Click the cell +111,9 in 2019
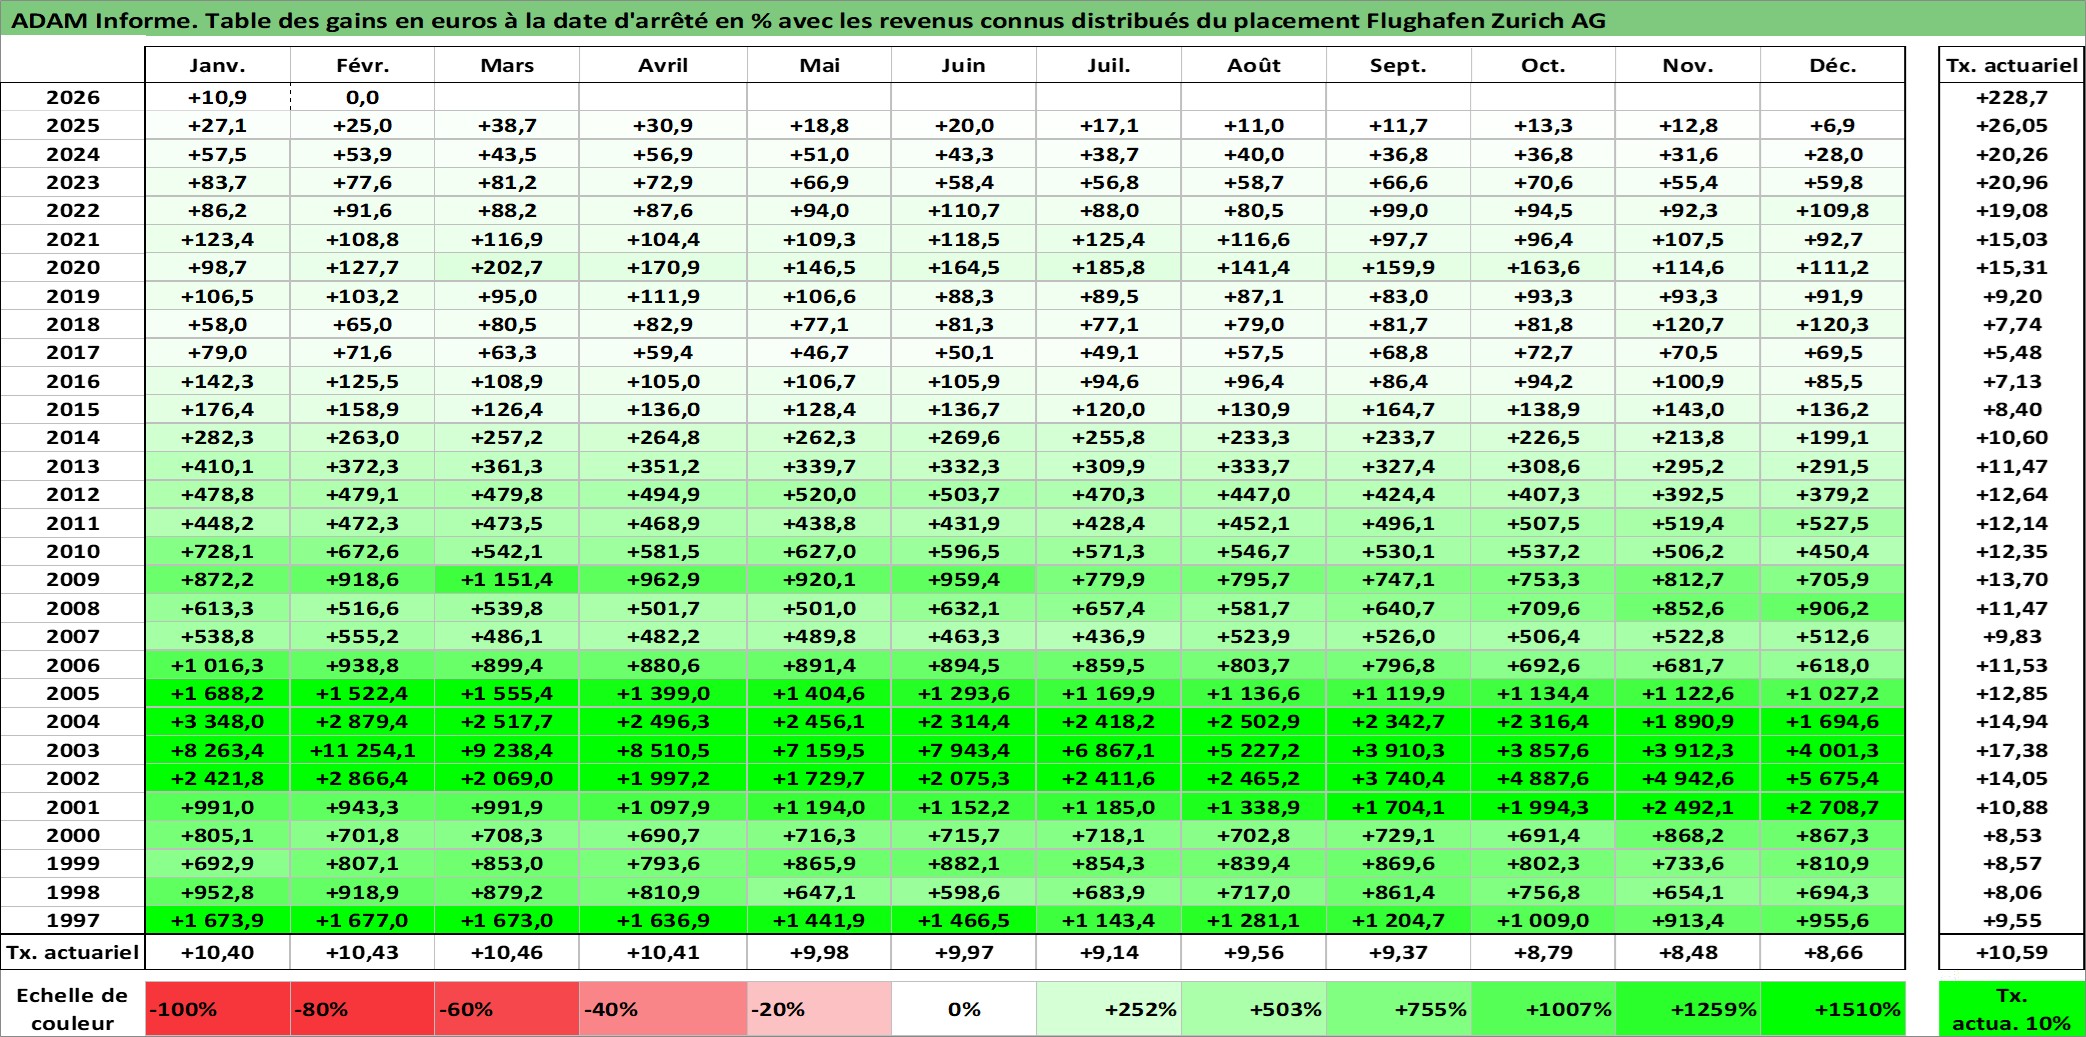This screenshot has width=2086, height=1037. click(663, 296)
